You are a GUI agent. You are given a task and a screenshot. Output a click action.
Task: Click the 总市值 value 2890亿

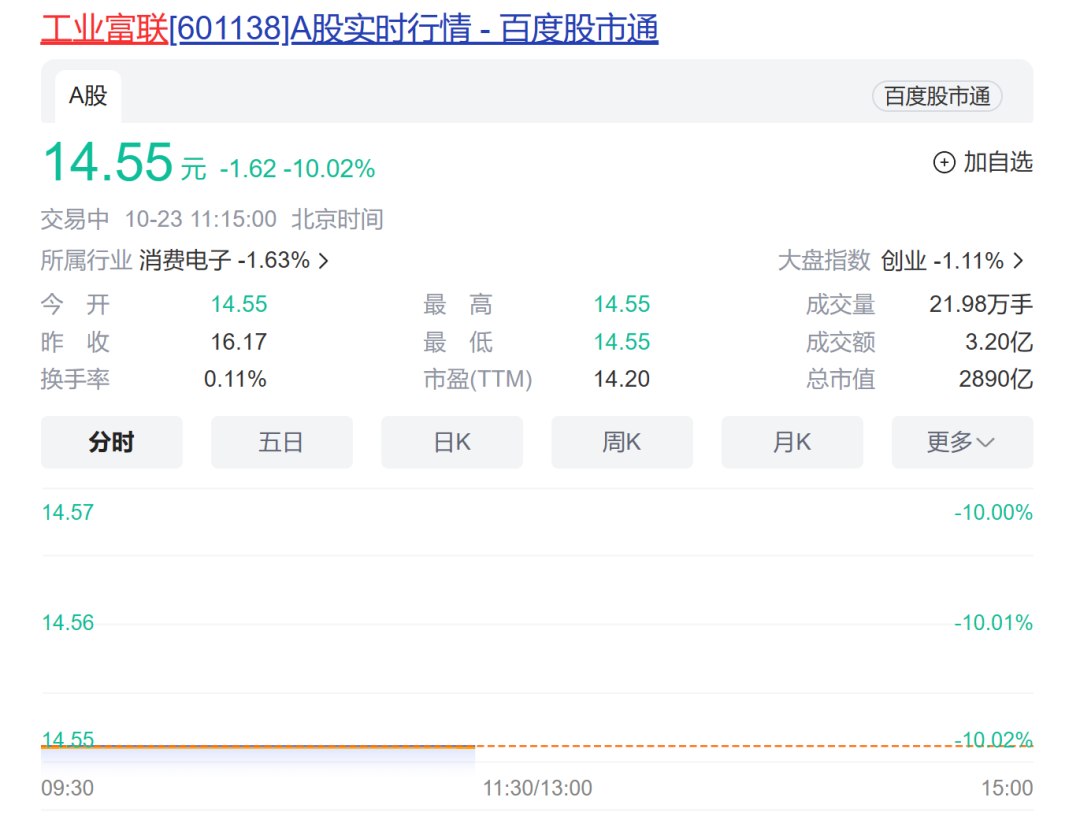point(996,379)
